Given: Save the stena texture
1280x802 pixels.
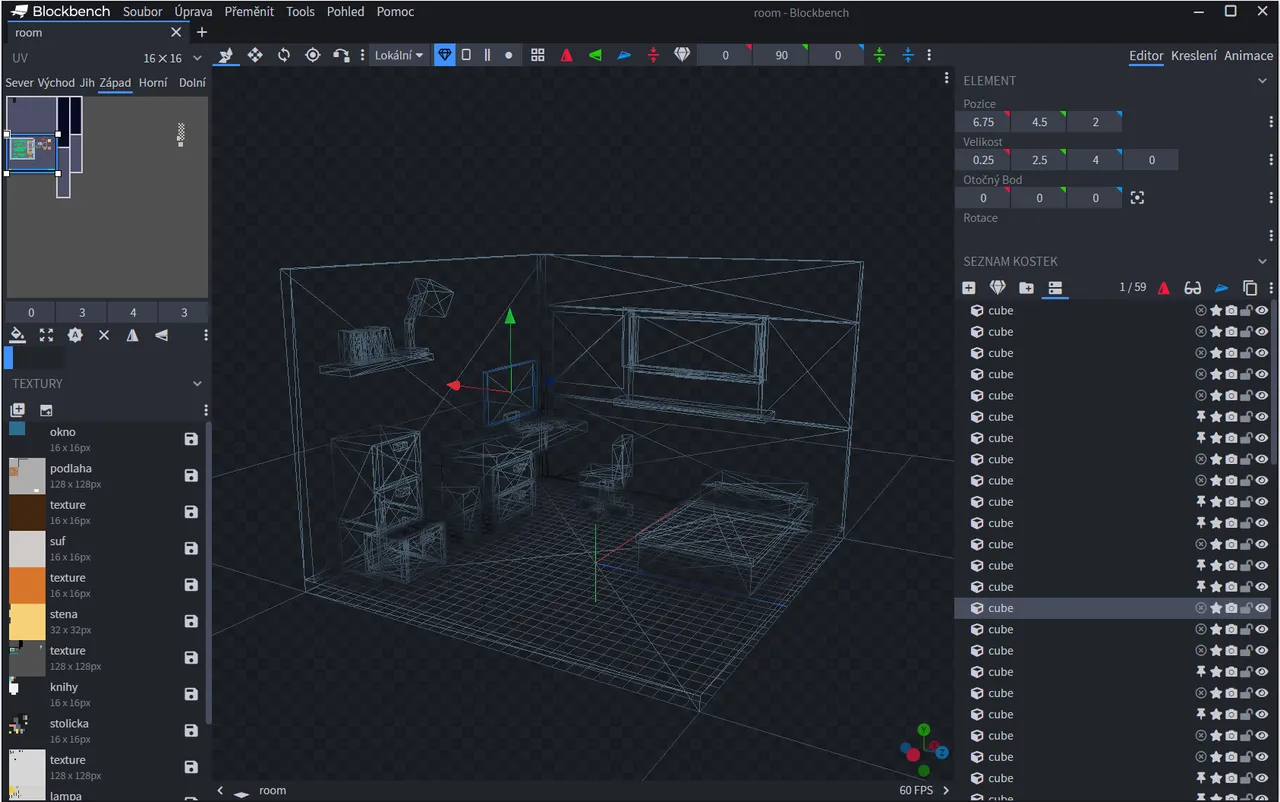Looking at the screenshot, I should (x=191, y=621).
